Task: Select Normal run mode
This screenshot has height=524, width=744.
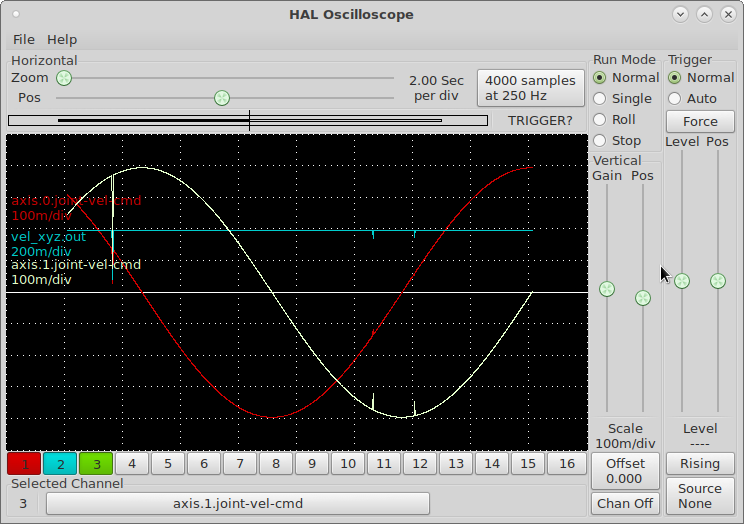Action: click(x=626, y=77)
